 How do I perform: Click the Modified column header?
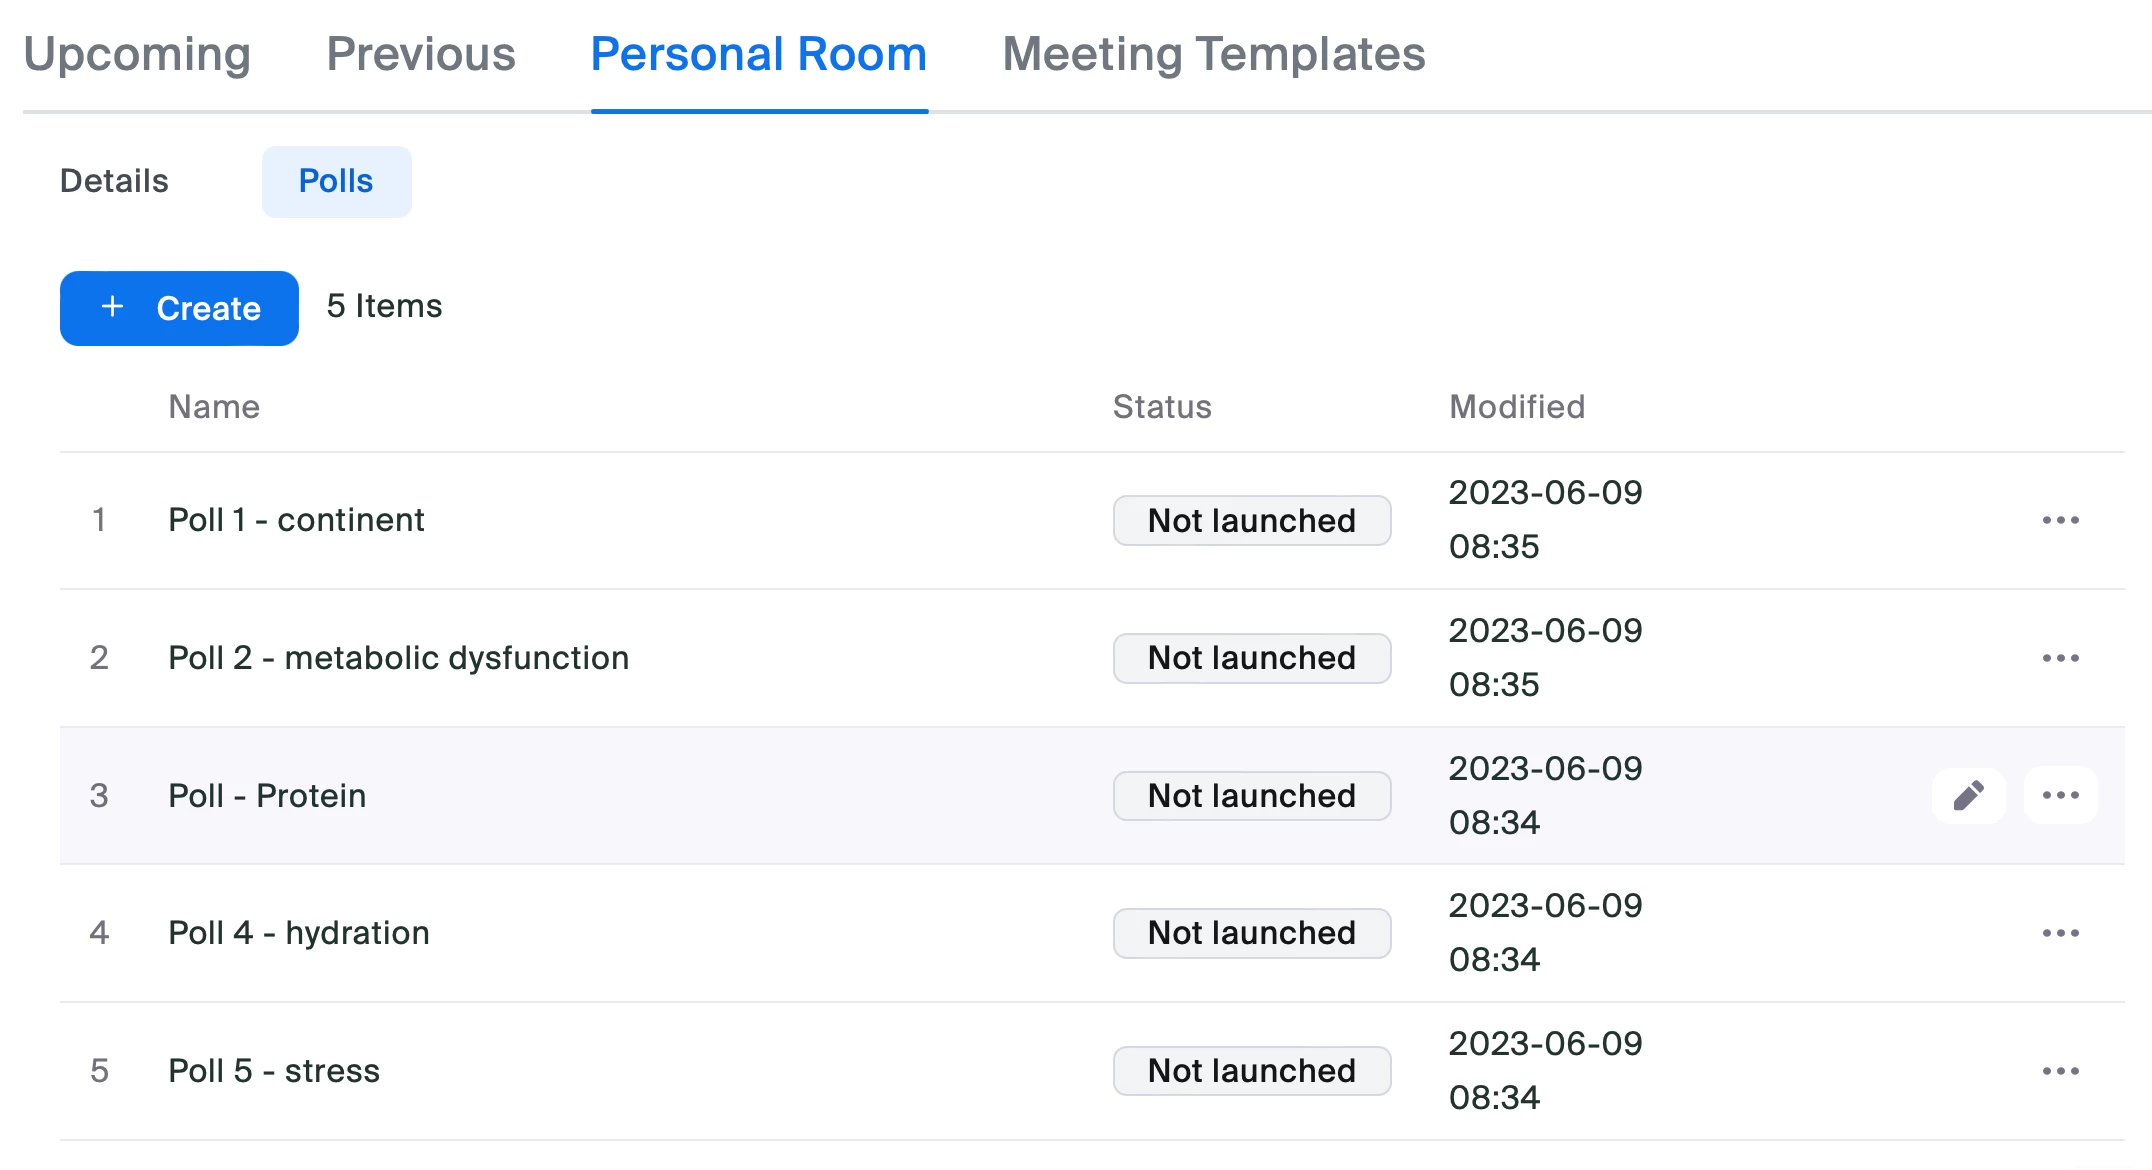click(x=1516, y=407)
